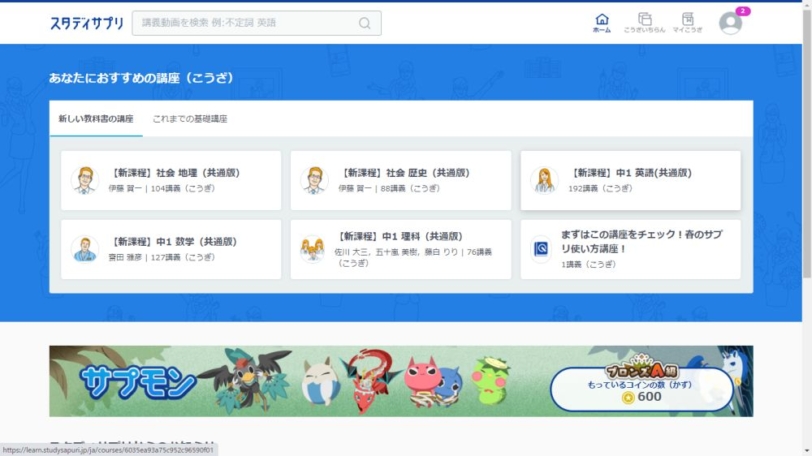Click the スタディサプリ logo

[x=86, y=23]
